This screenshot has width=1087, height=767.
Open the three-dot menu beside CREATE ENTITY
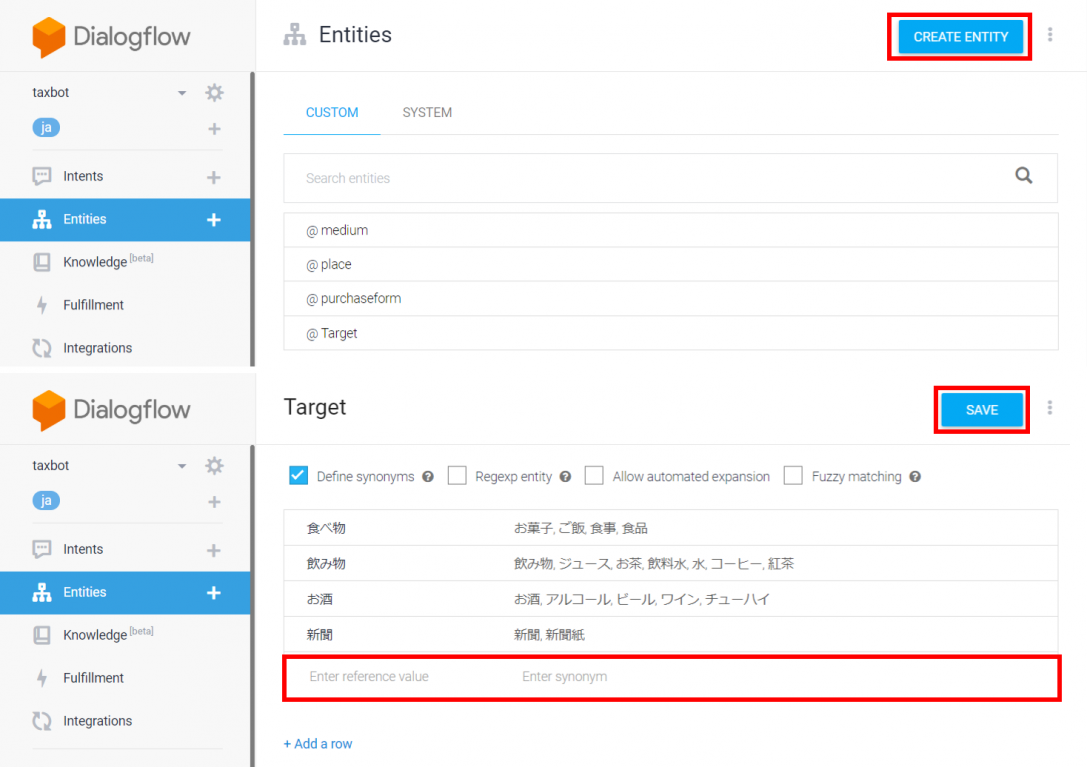coord(1049,35)
